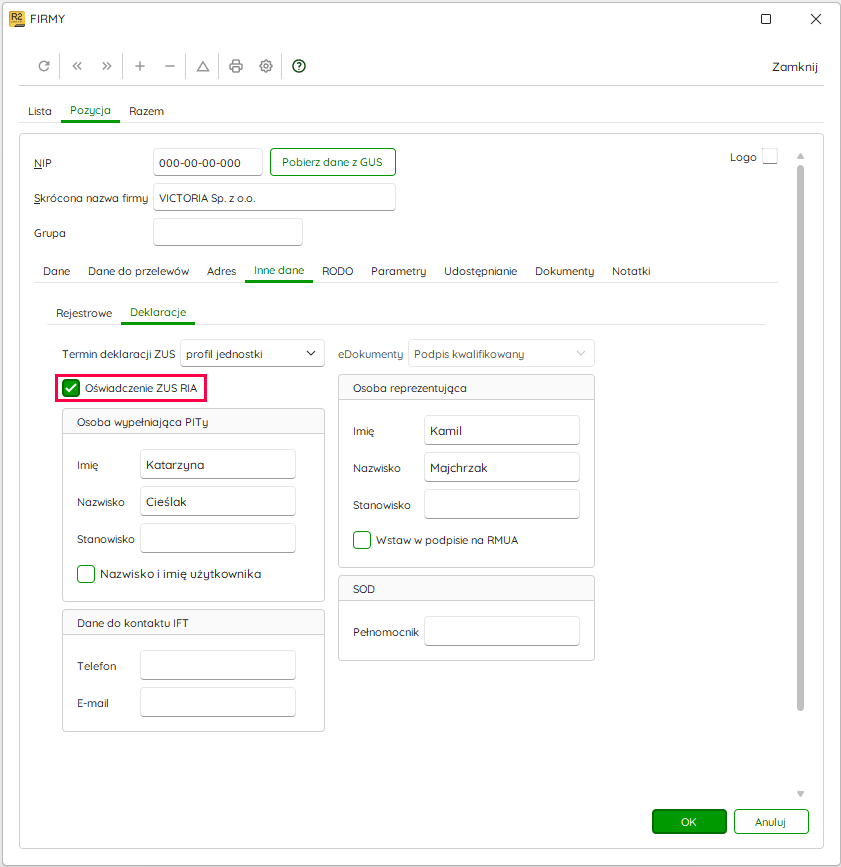Image resolution: width=841 pixels, height=867 pixels.
Task: Switch to the Dokumenty tab
Action: (x=565, y=271)
